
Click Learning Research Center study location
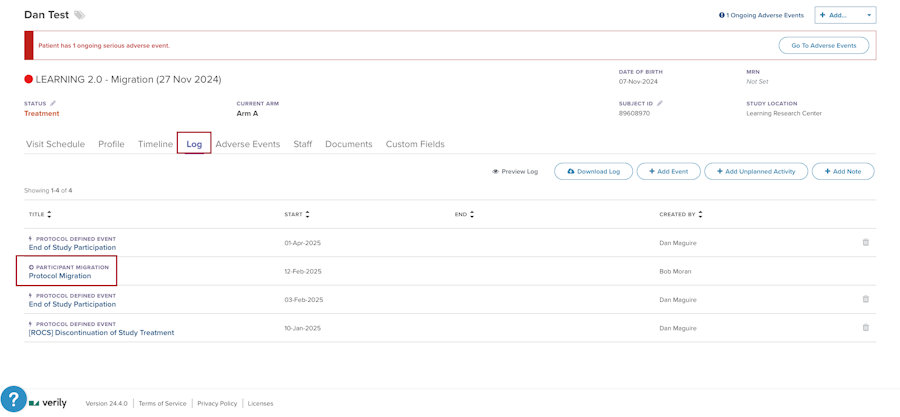coord(784,114)
